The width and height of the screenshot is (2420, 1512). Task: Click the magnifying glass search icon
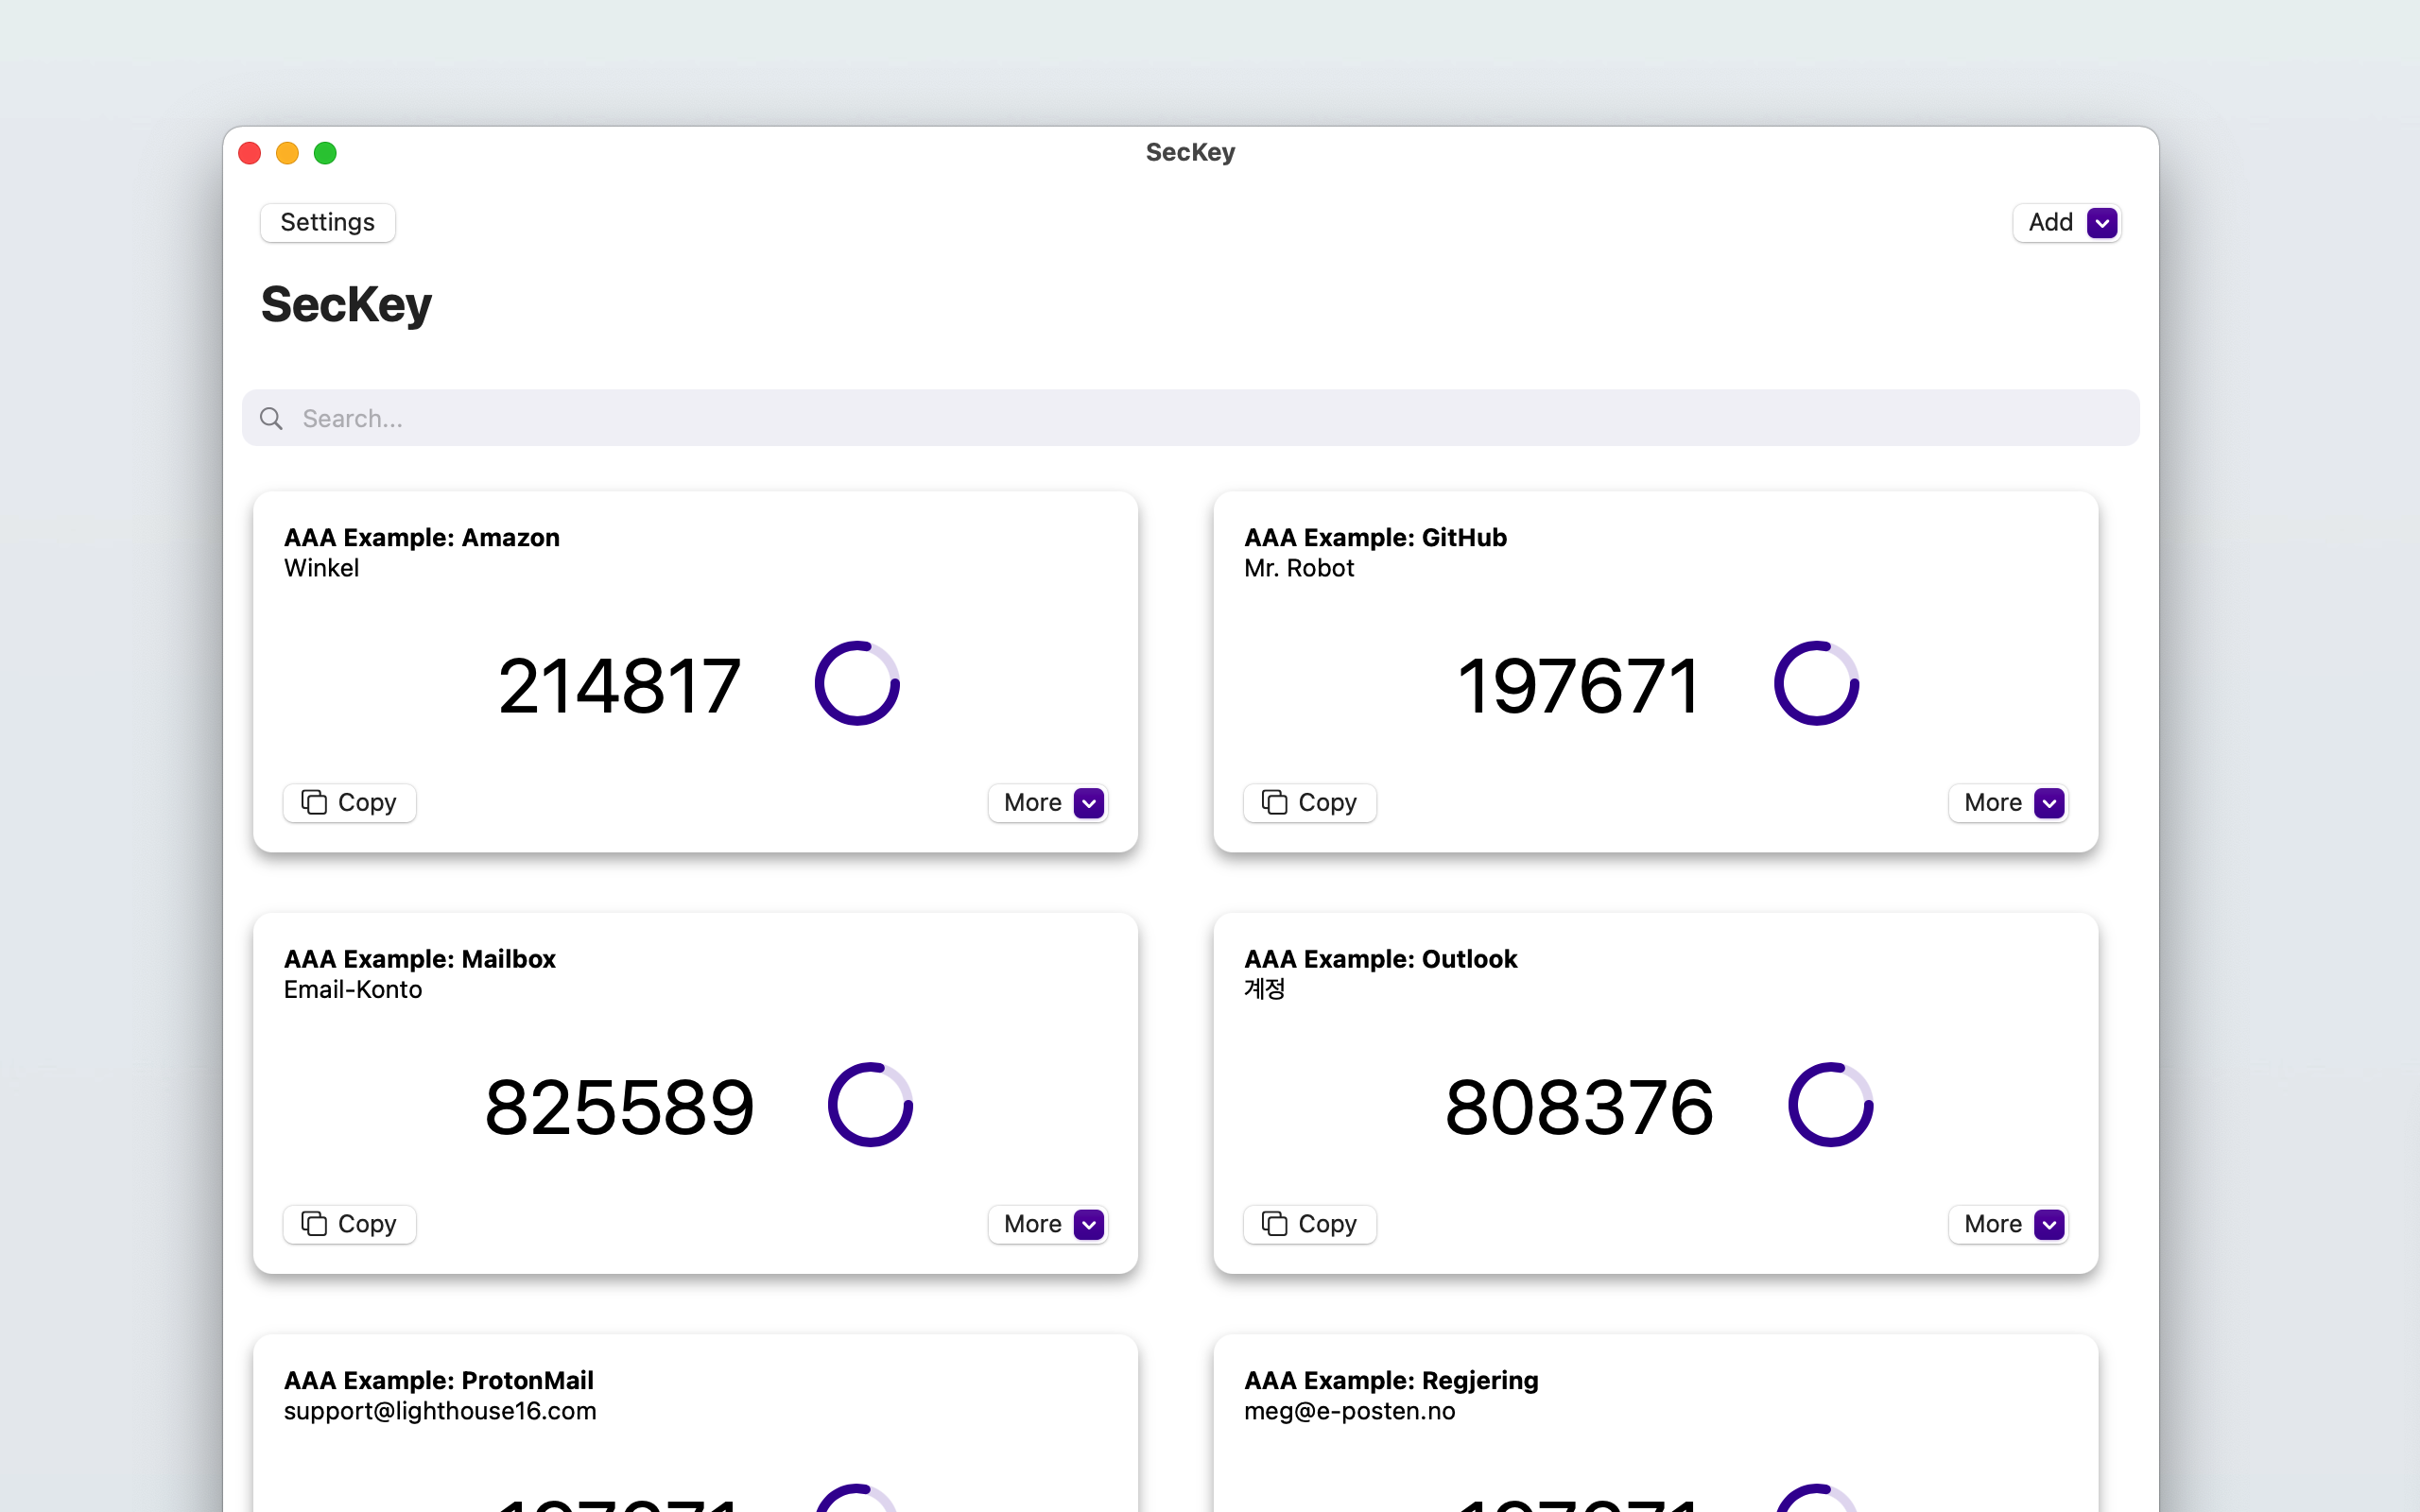click(x=271, y=418)
